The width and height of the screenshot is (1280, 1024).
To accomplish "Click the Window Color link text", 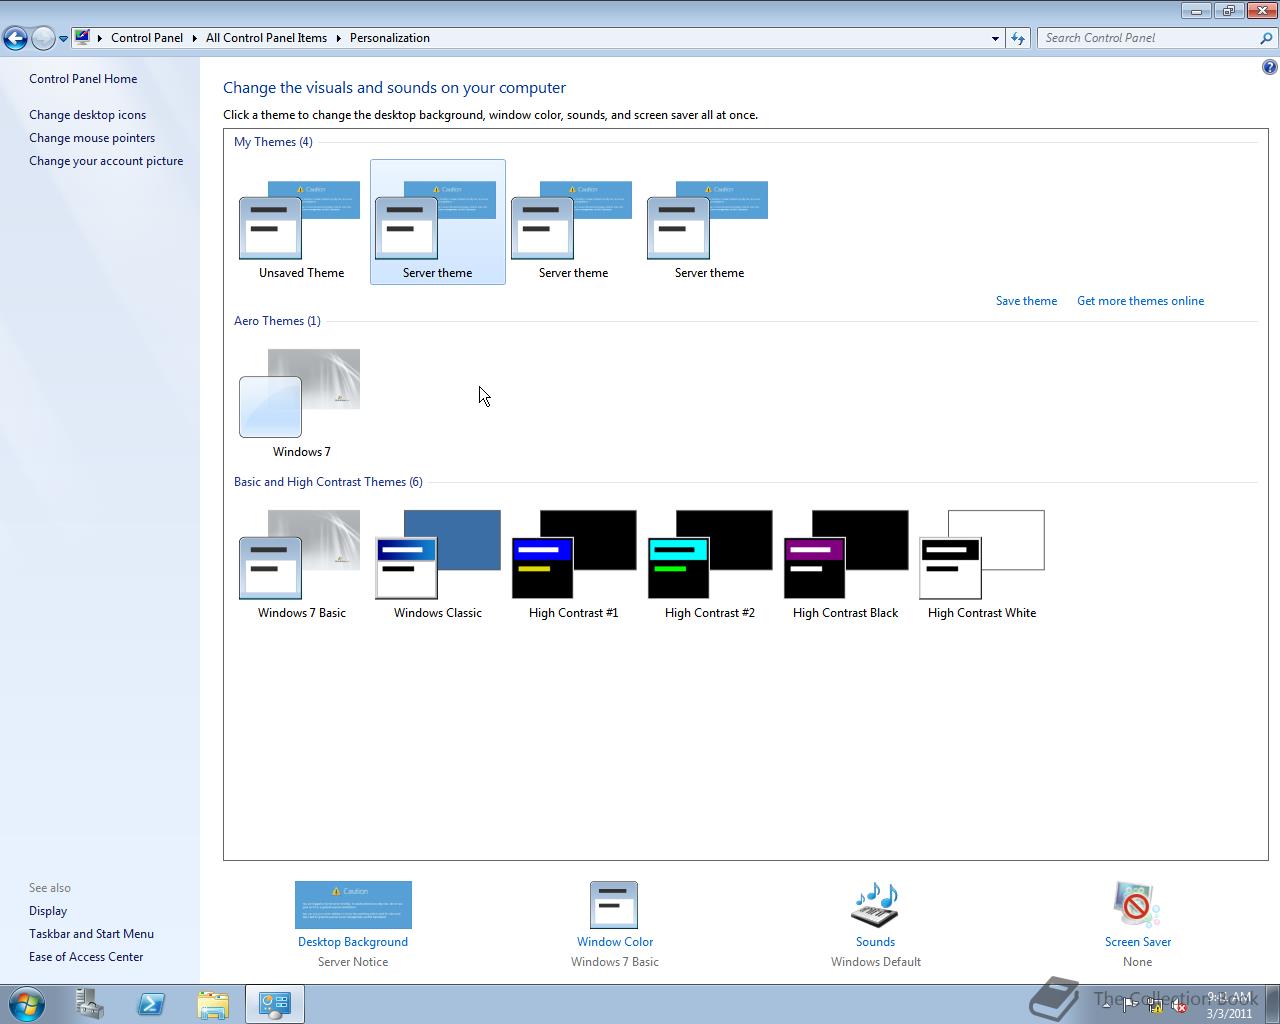I will [615, 942].
